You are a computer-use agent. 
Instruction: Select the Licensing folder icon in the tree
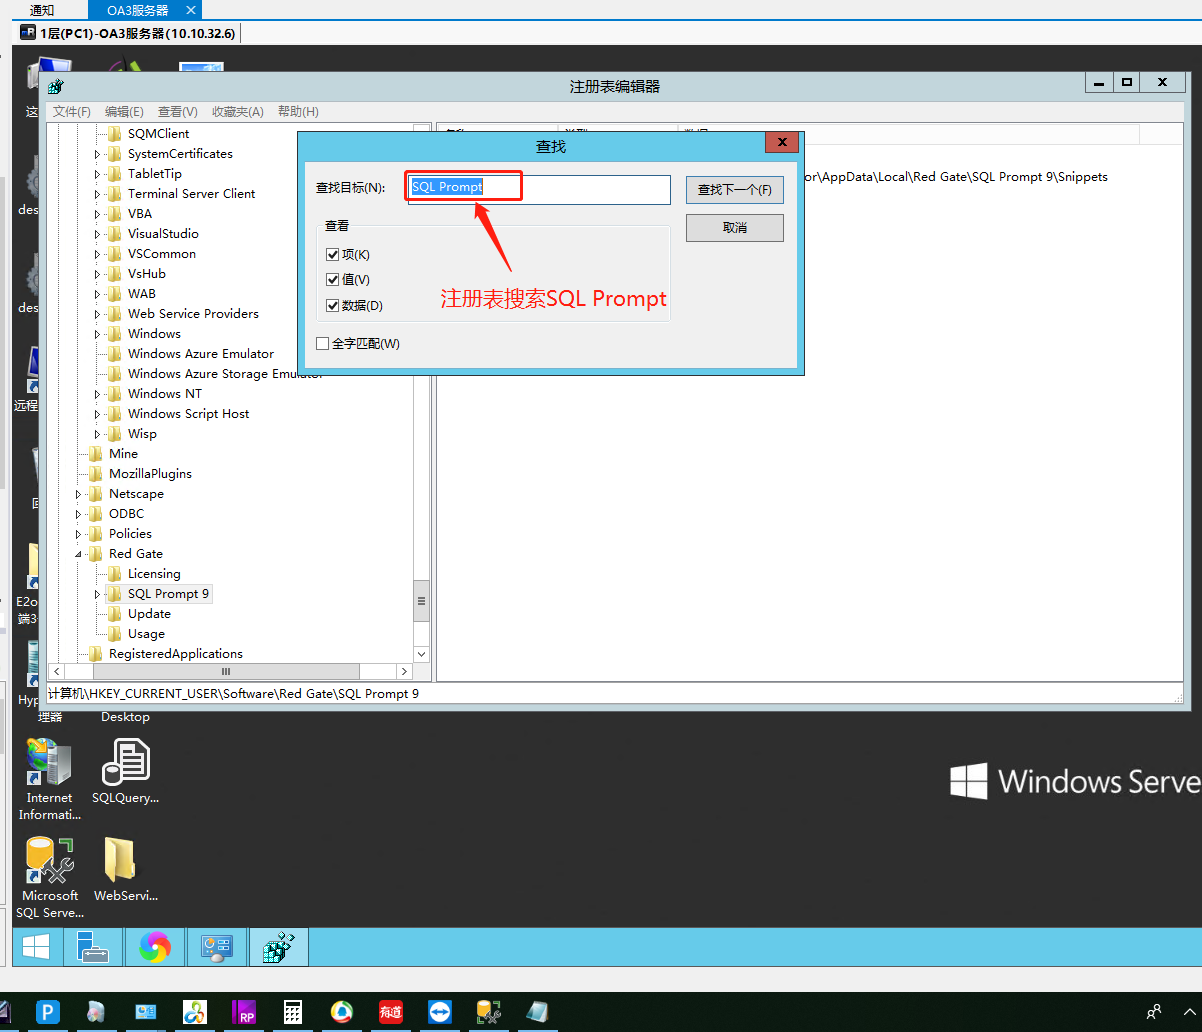coord(114,574)
